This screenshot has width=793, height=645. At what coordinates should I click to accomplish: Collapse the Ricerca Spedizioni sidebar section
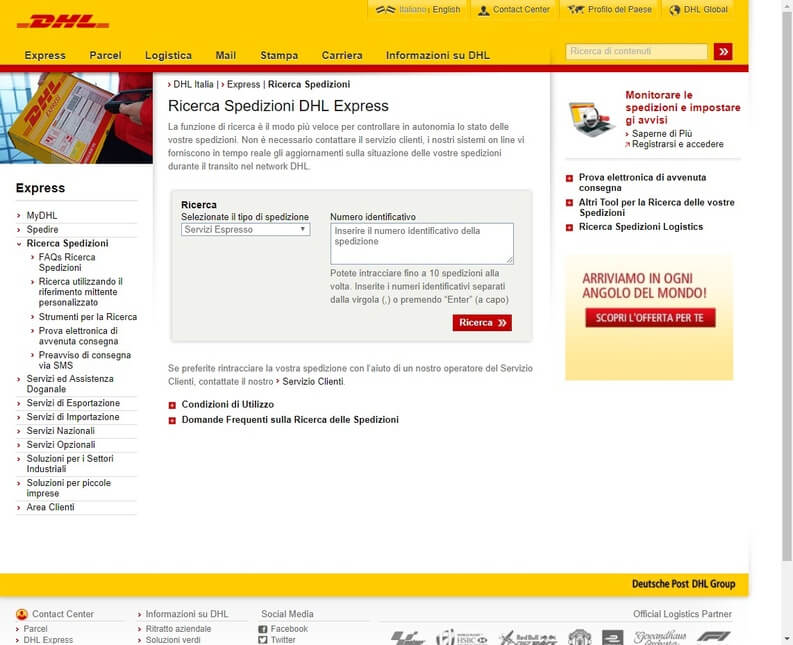[19, 244]
